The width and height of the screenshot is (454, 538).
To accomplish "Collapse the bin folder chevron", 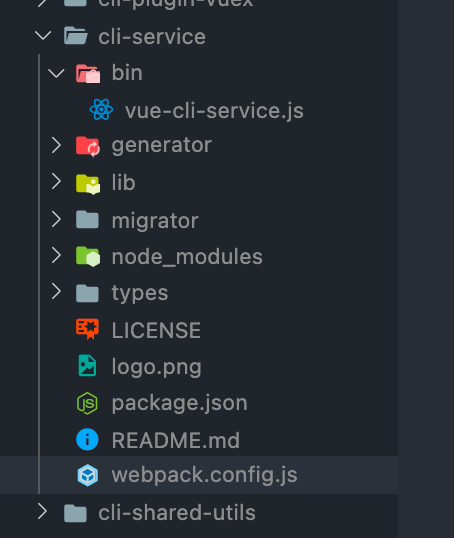I will click(56, 73).
